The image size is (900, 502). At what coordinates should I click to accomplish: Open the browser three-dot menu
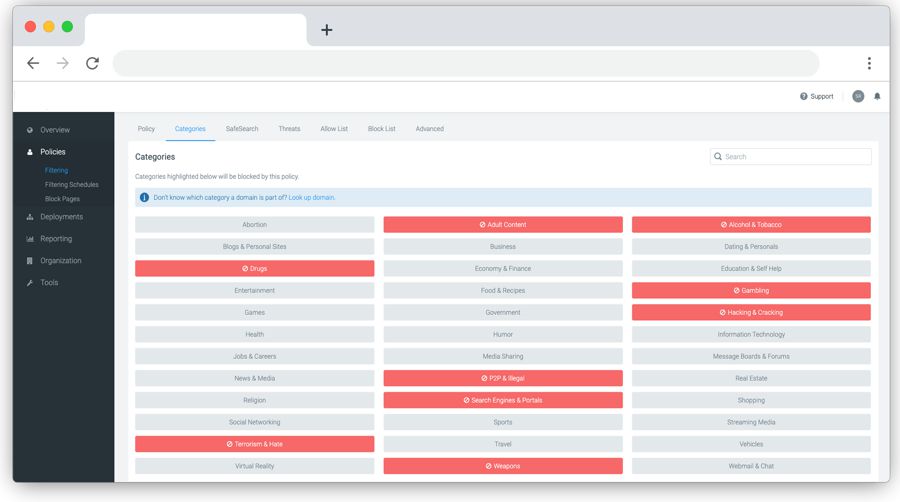pyautogui.click(x=869, y=63)
